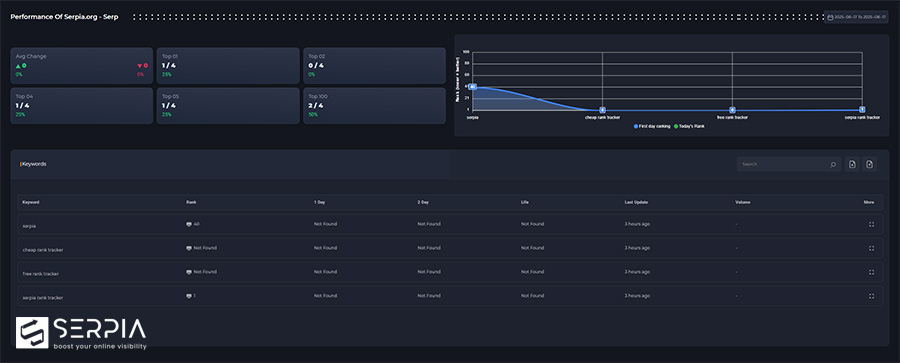This screenshot has width=900, height=363.
Task: Click the search magnifier icon in Keywords panel
Action: (x=833, y=164)
